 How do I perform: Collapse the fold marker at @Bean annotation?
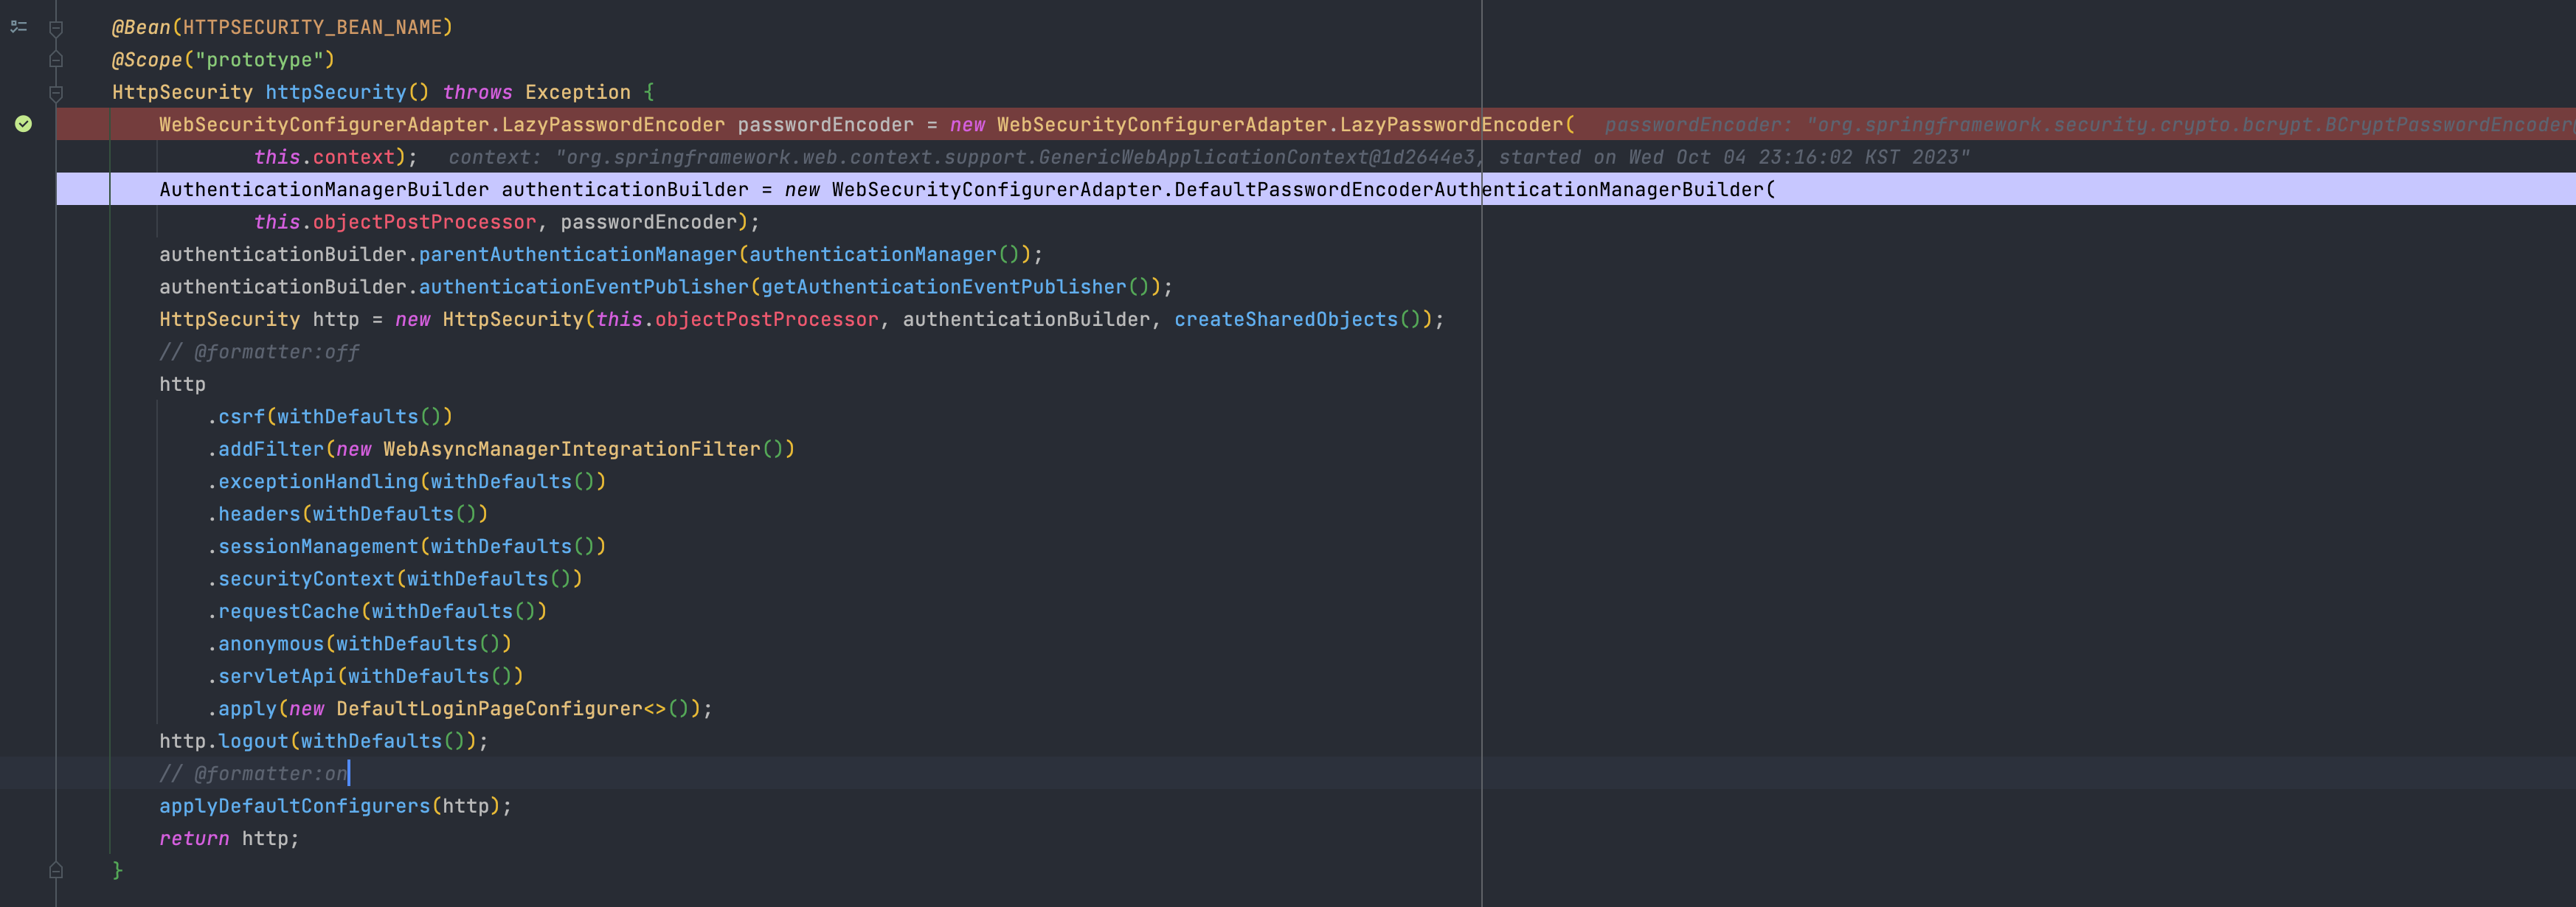[56, 29]
